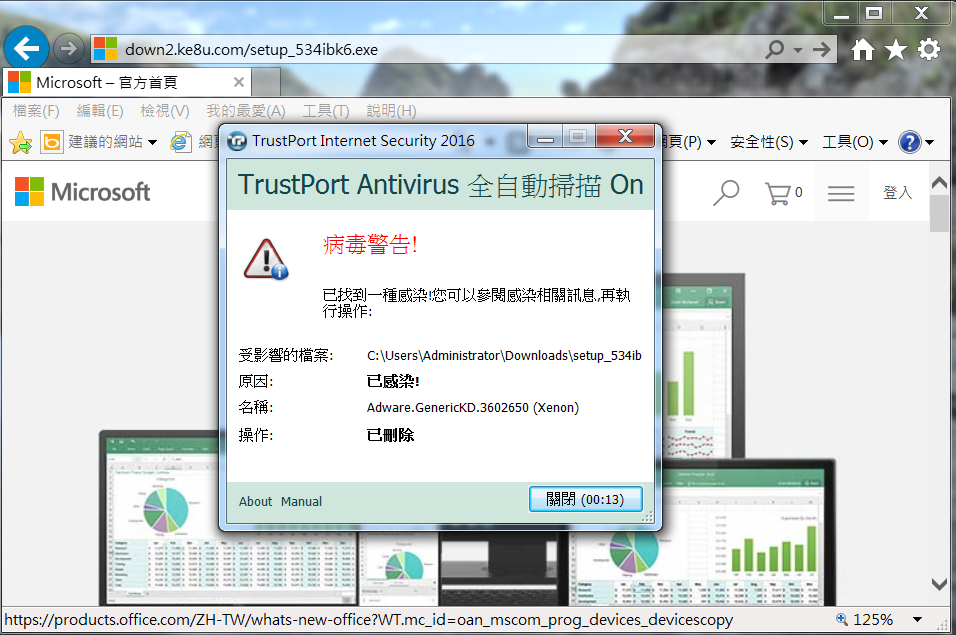The image size is (956, 635).
Task: Open the 檢視(V) menu
Action: tap(165, 111)
